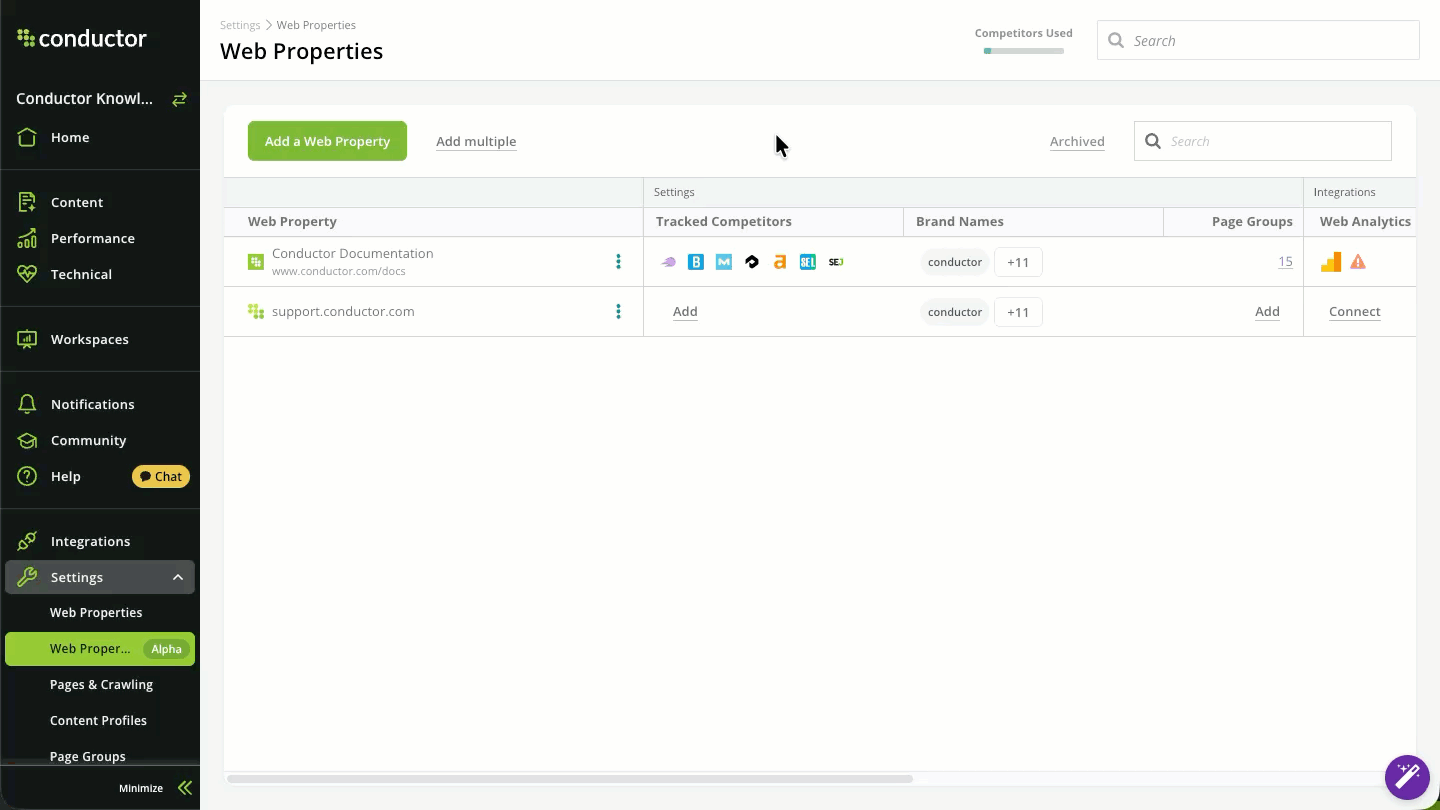1440x810 pixels.
Task: Open the Content section
Action: click(x=77, y=202)
